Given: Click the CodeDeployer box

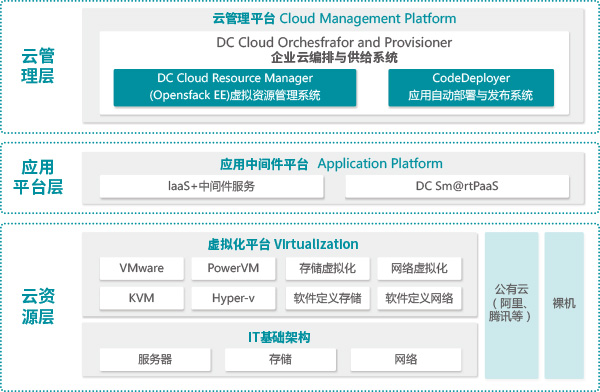Looking at the screenshot, I should click(x=471, y=87).
